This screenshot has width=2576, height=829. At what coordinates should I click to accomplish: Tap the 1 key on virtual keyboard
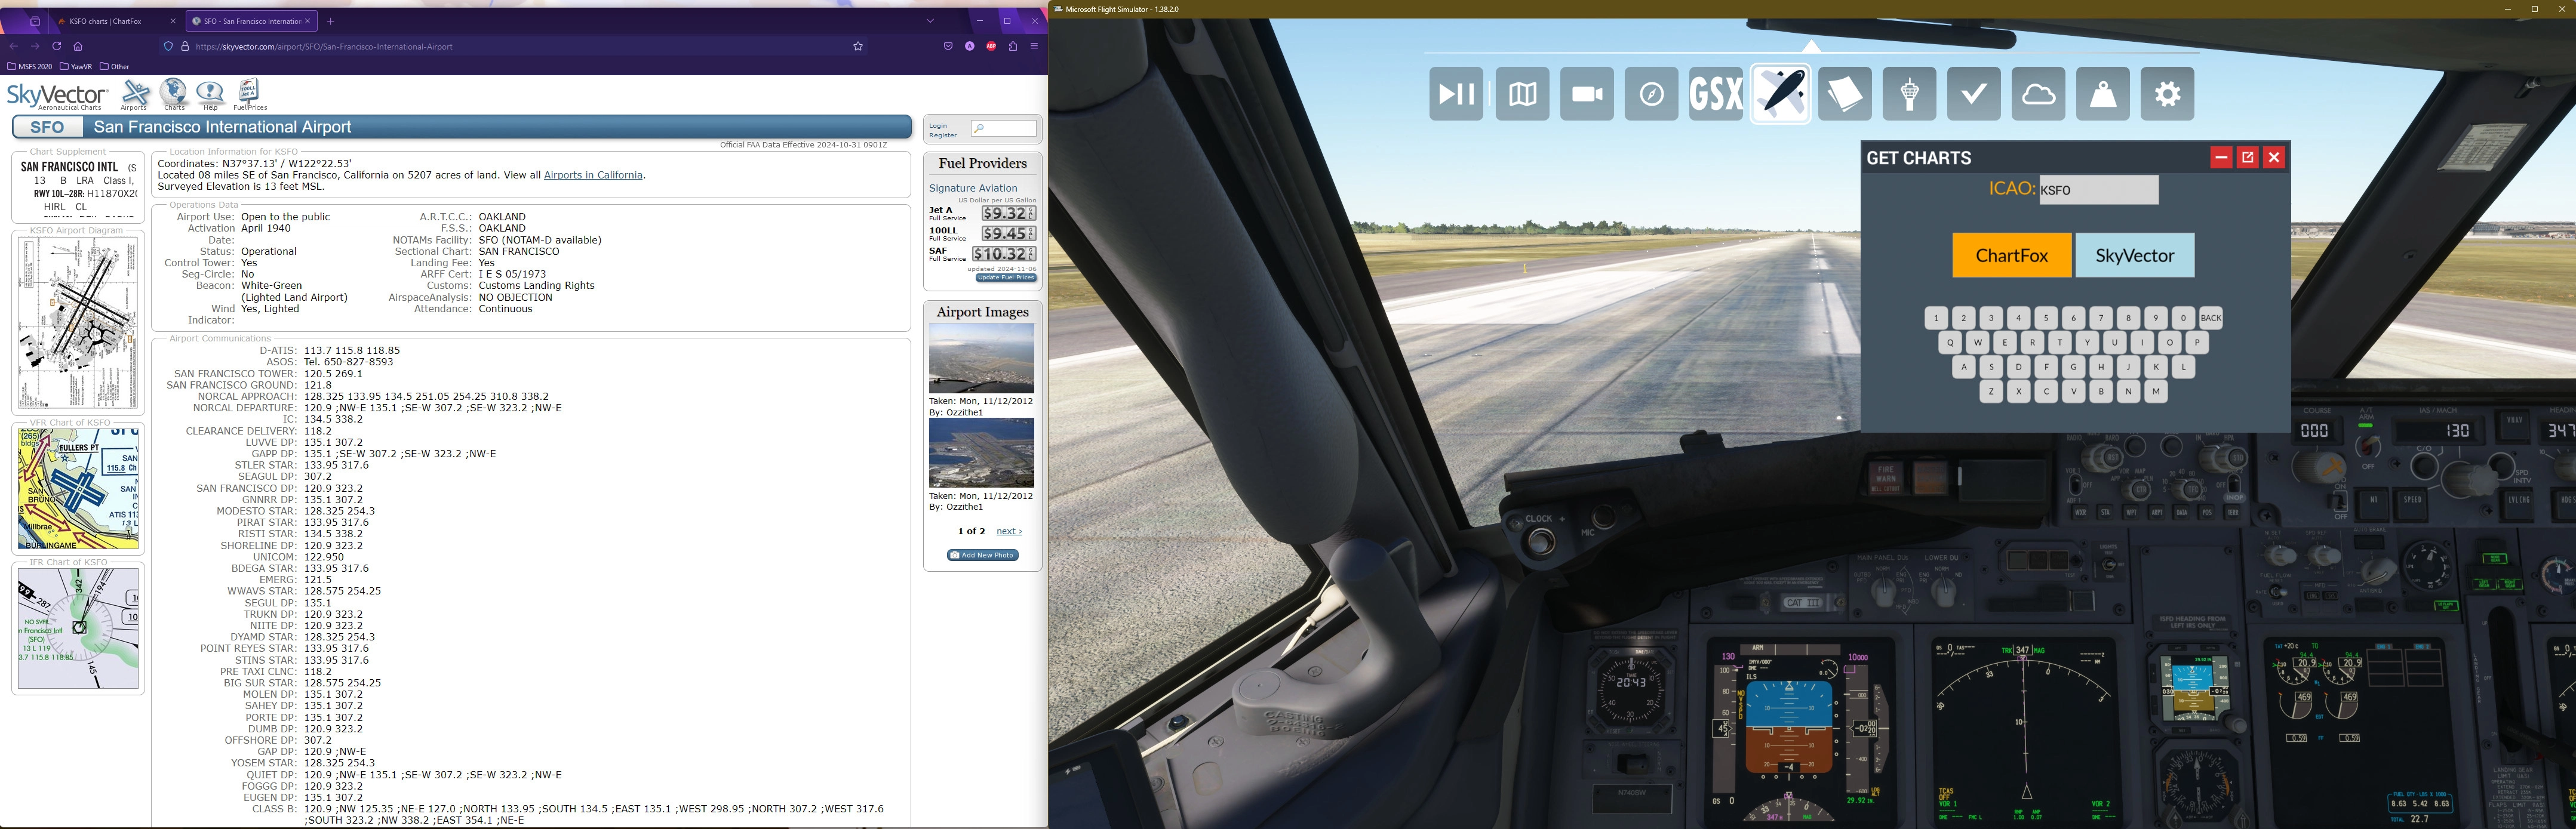1936,318
